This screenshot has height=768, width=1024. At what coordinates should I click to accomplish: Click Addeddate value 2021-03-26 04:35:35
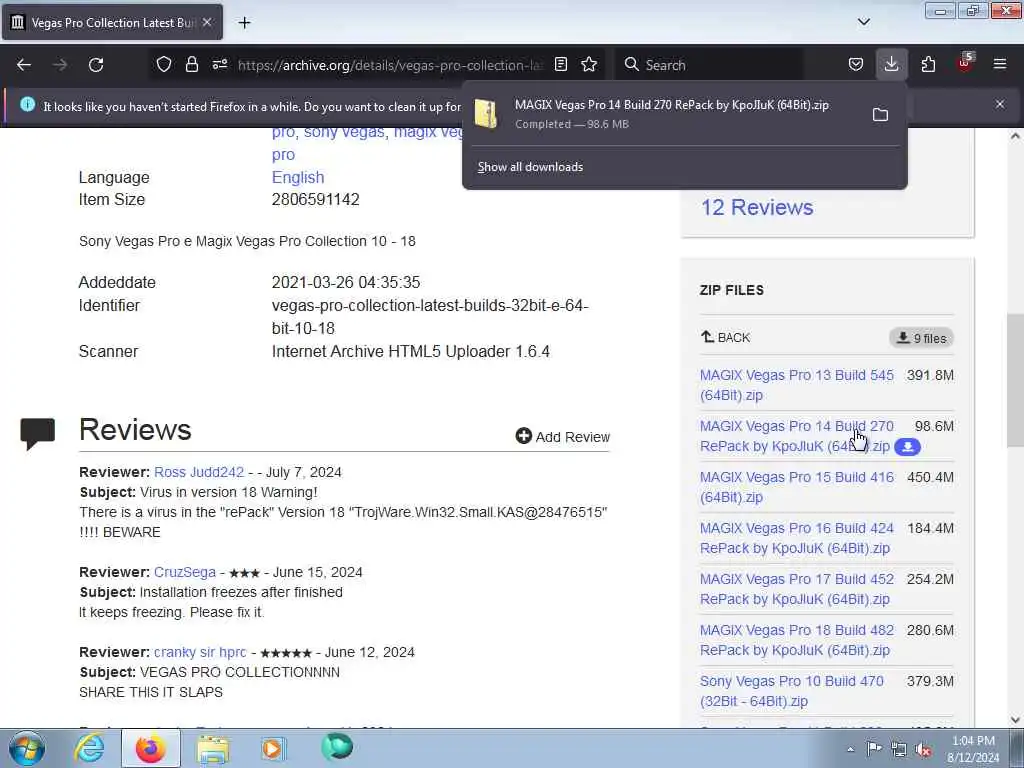point(346,283)
